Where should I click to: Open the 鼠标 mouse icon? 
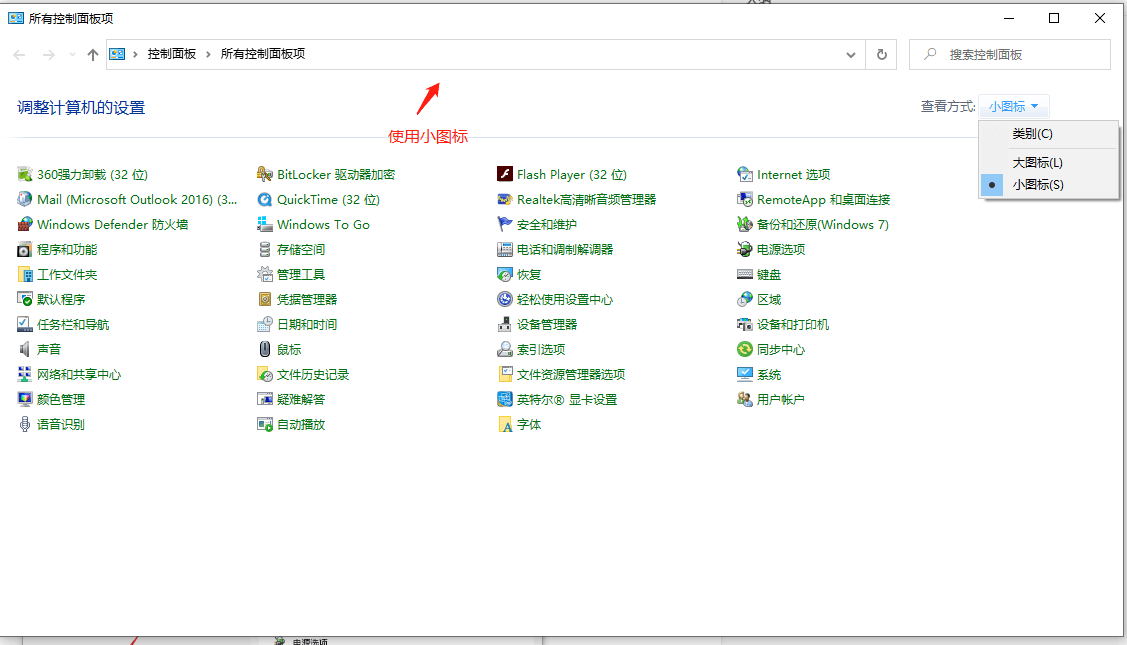point(264,349)
